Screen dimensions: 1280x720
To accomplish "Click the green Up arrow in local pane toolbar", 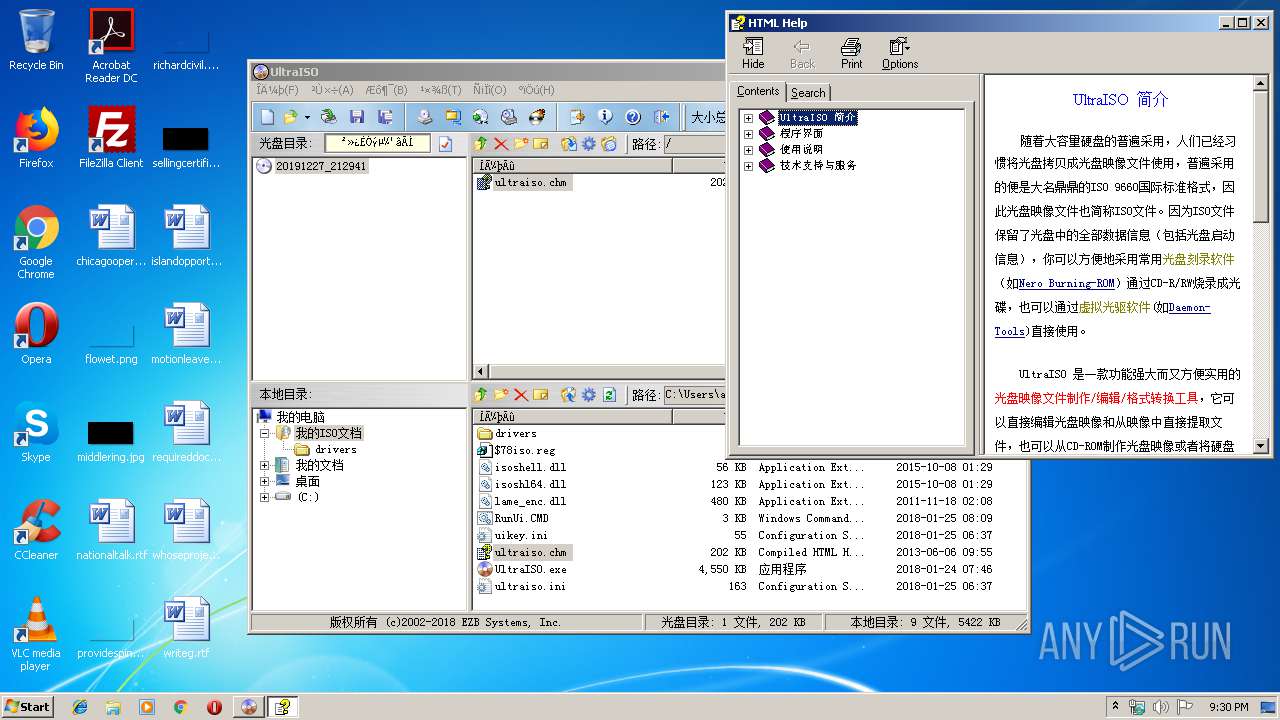I will point(481,395).
